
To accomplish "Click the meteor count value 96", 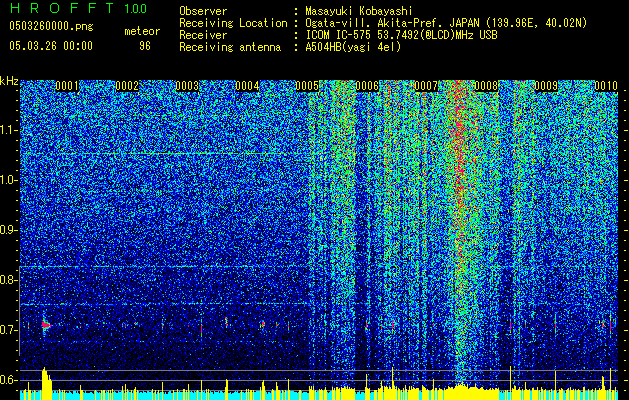I will pos(145,46).
